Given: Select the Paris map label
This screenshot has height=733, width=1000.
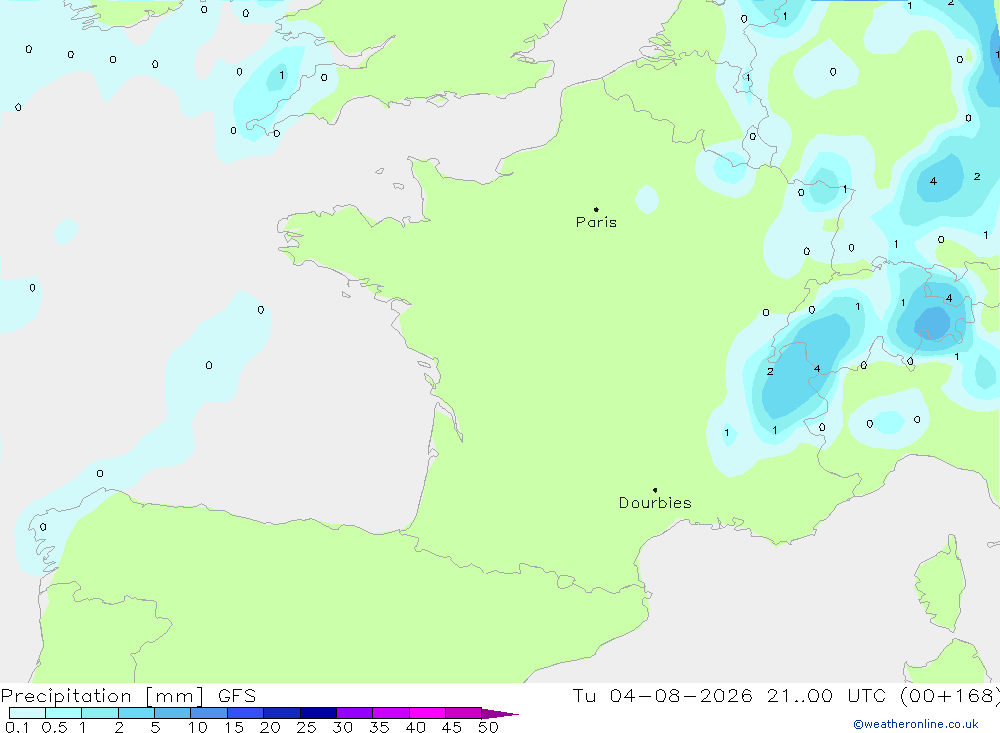Looking at the screenshot, I should tap(596, 222).
